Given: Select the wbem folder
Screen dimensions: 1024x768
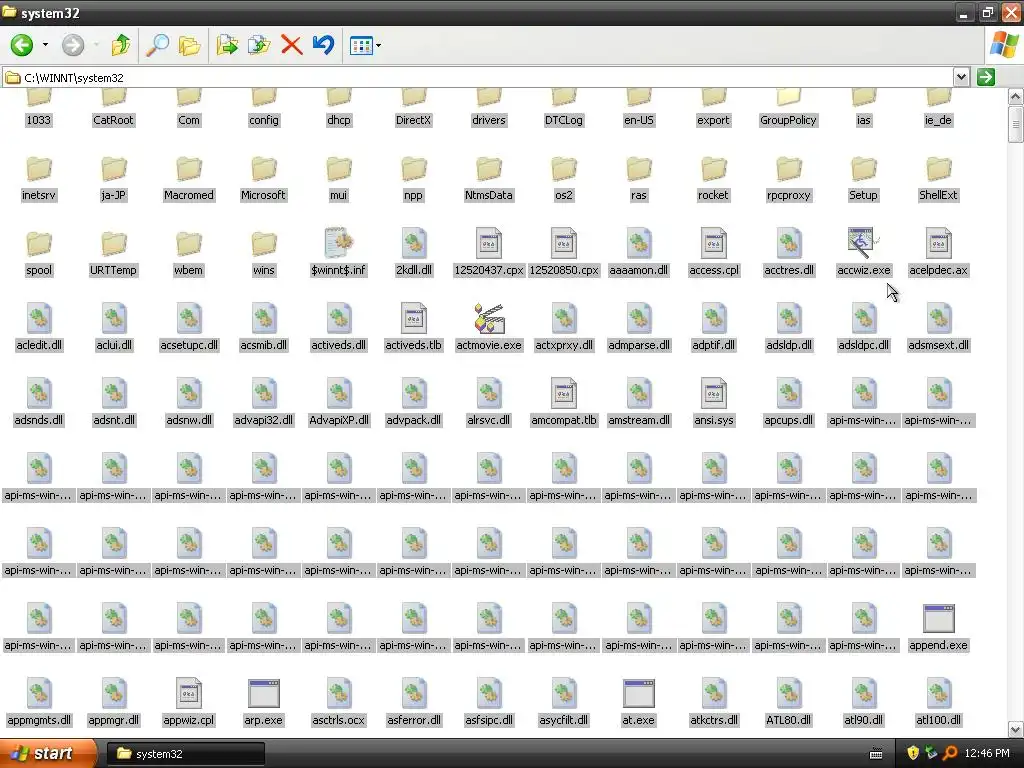Looking at the screenshot, I should pos(189,253).
